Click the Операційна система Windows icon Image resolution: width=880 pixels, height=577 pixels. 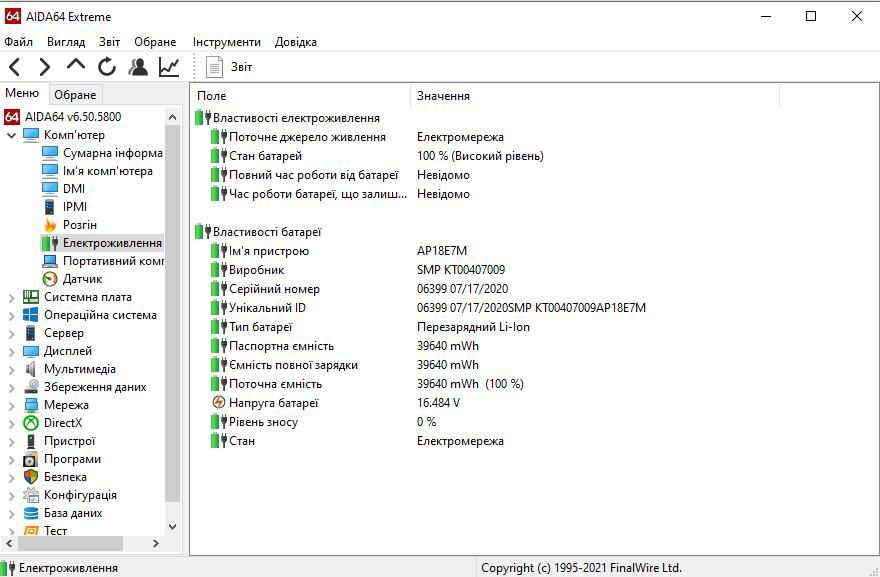coord(30,314)
